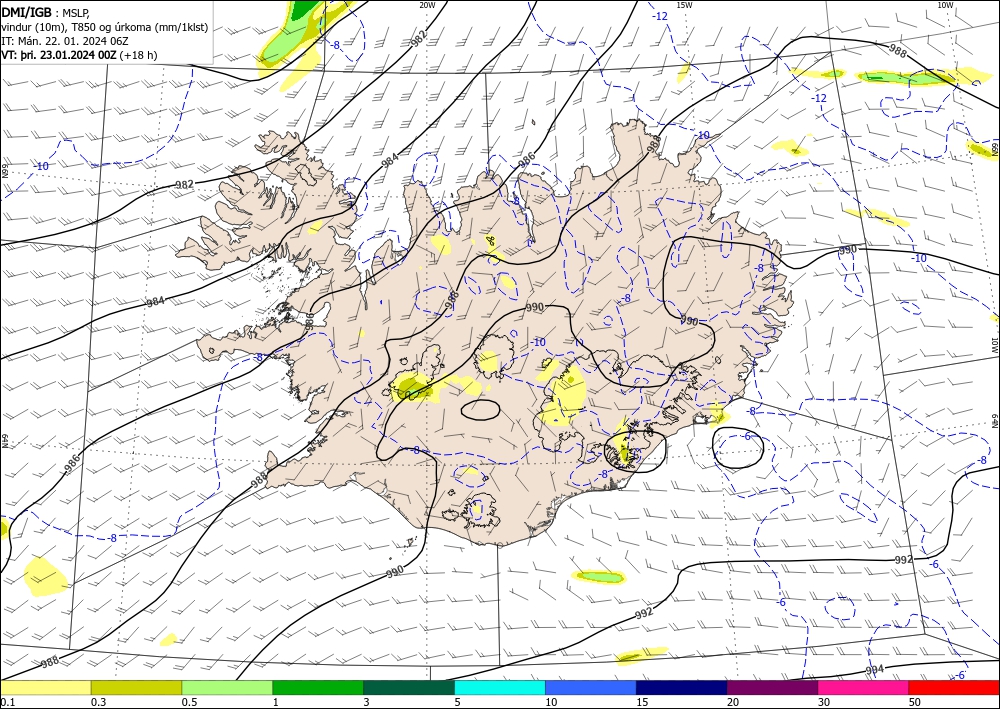The width and height of the screenshot is (1000, 709).
Task: Click the color scale tick label "20"
Action: coord(733,702)
